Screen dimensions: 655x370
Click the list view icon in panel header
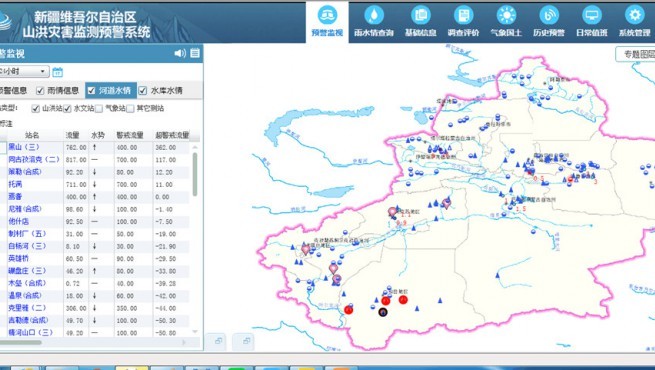point(195,53)
